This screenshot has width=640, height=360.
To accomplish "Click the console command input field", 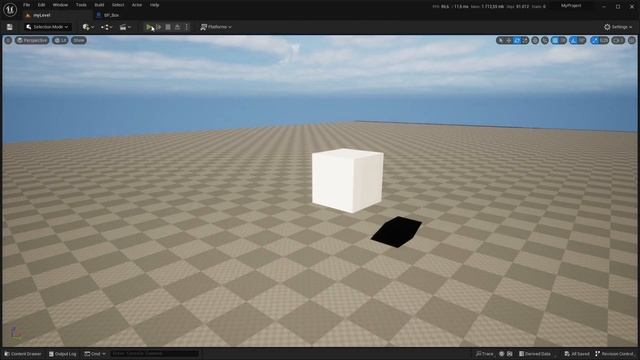I will click(x=154, y=353).
